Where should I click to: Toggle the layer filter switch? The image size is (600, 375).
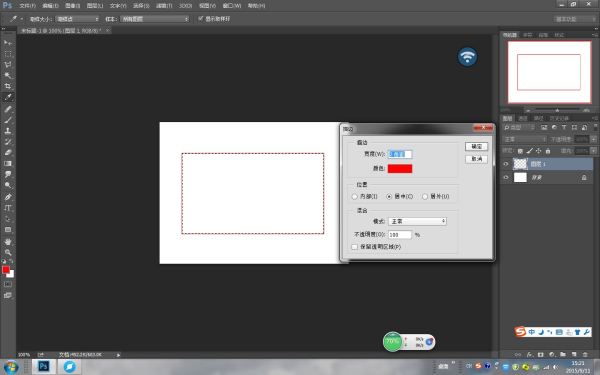(x=595, y=127)
